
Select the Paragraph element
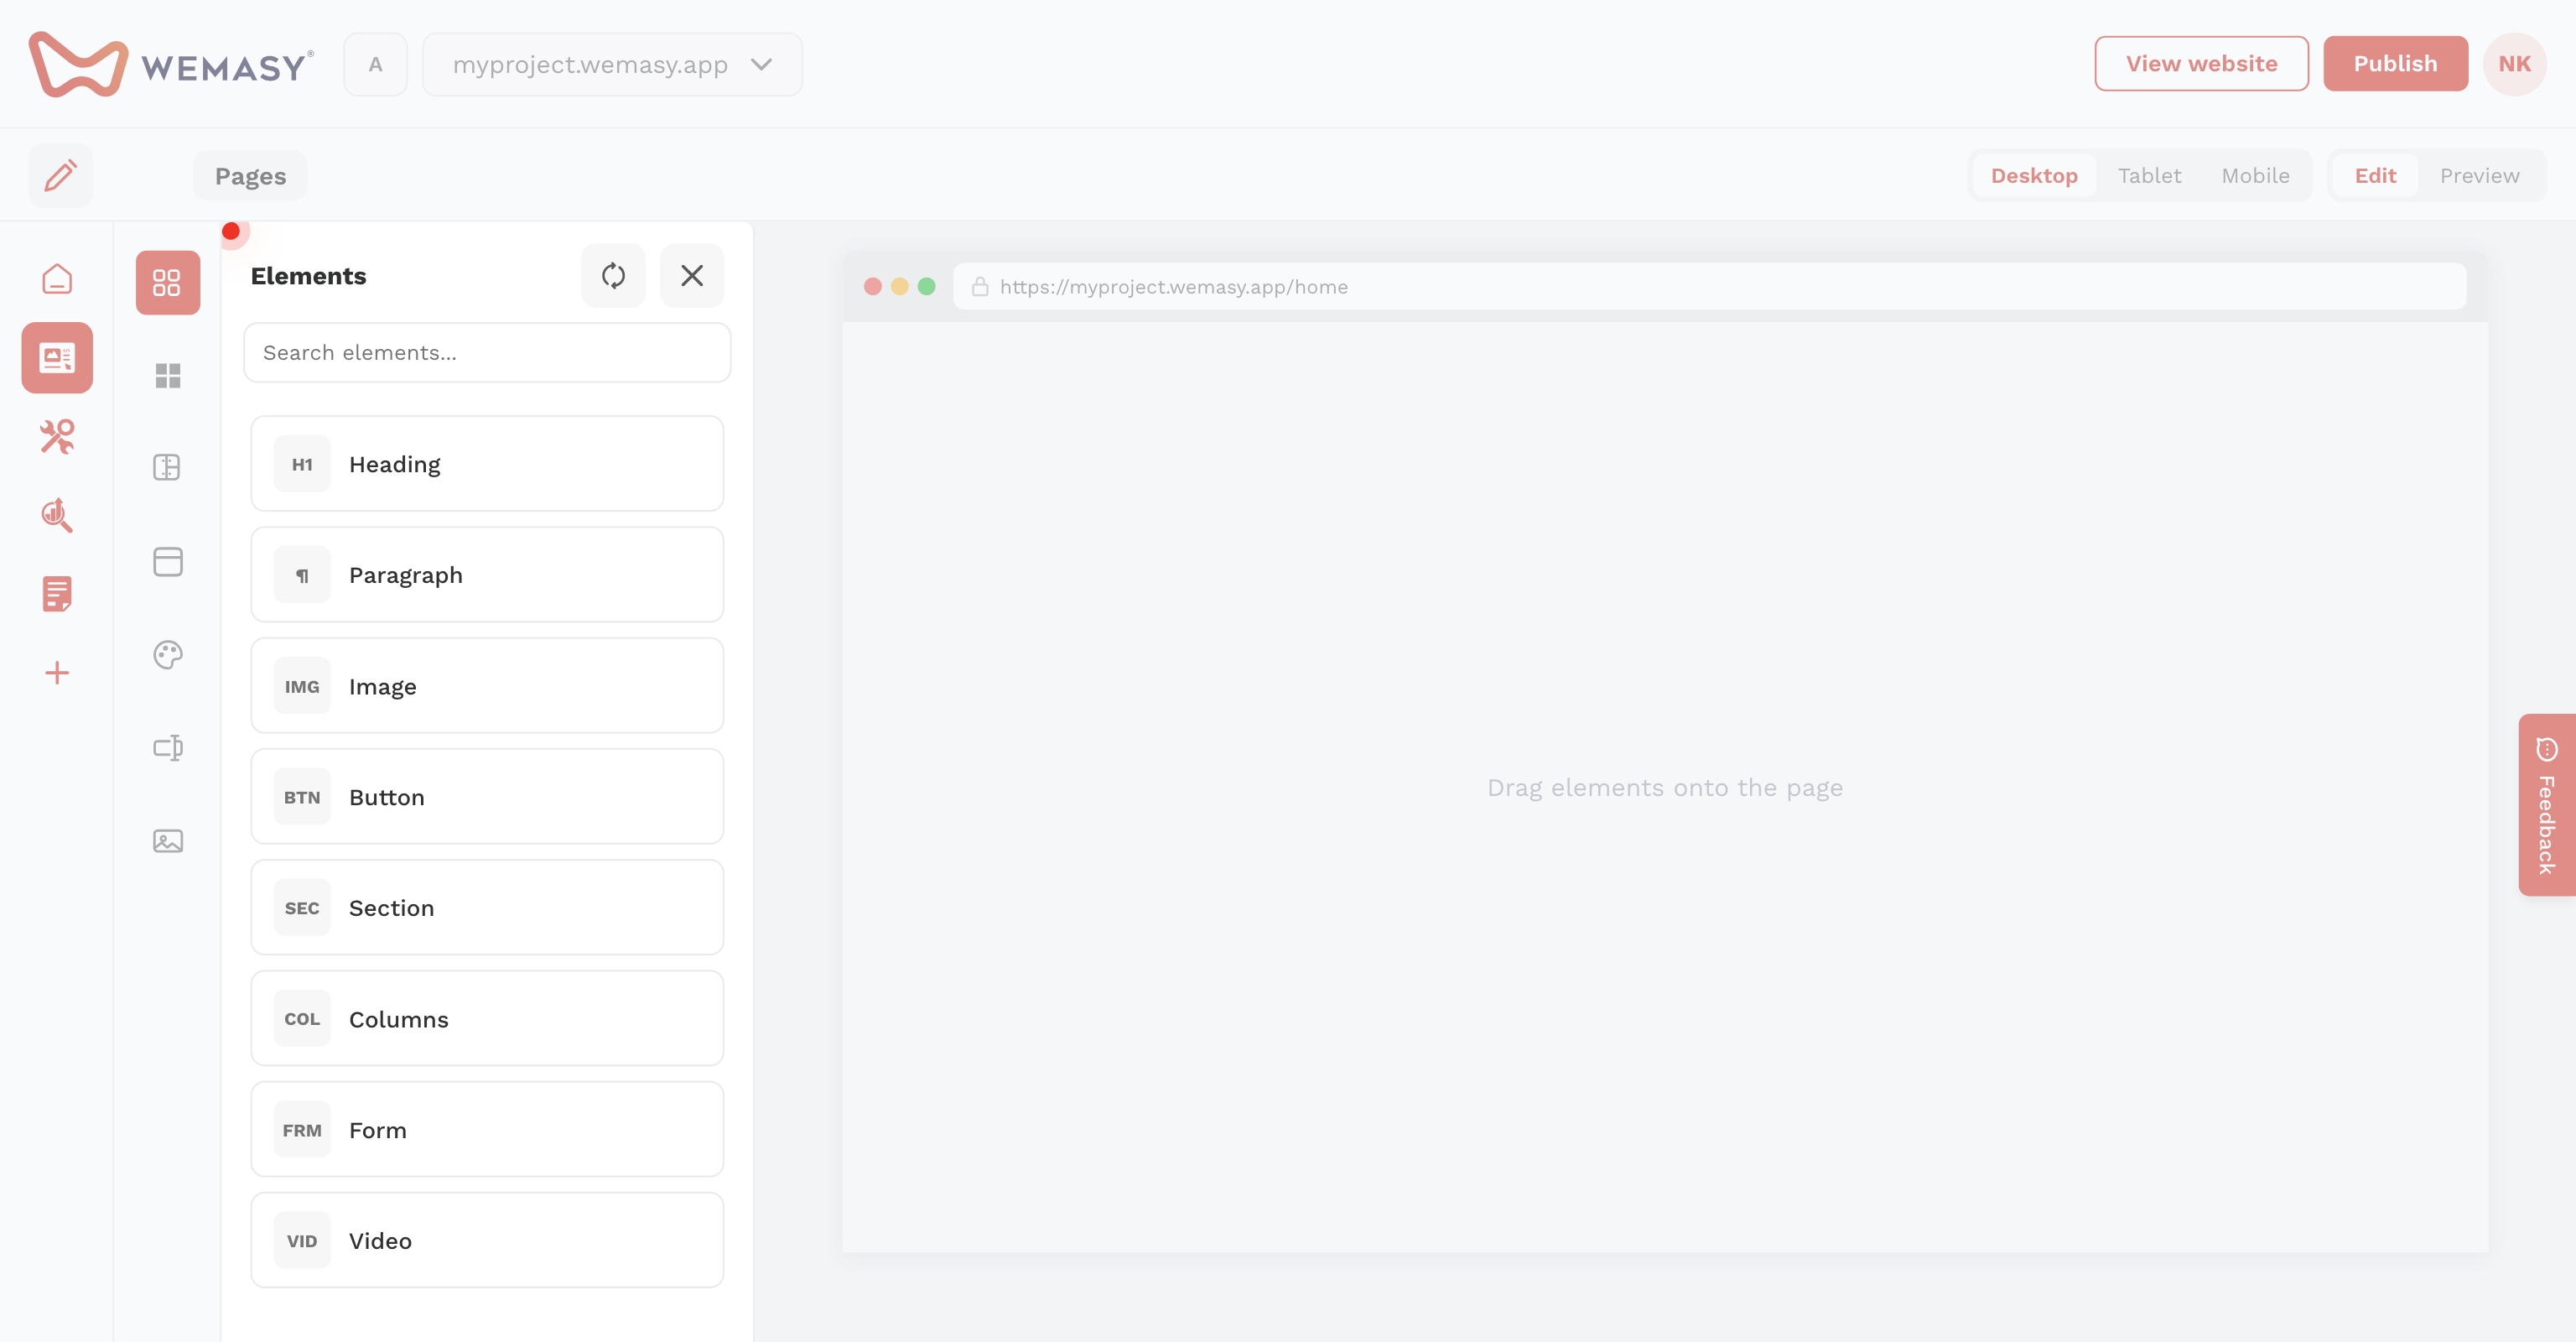(487, 575)
